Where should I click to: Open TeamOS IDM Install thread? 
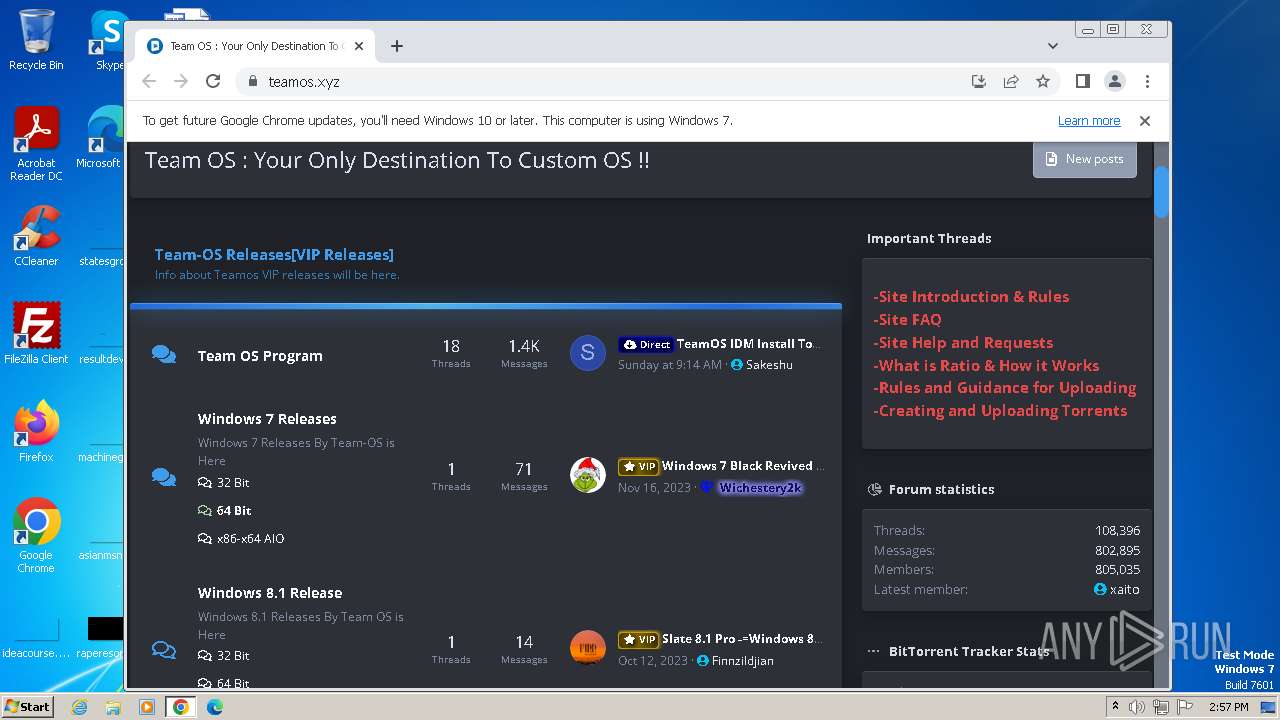[x=748, y=344]
